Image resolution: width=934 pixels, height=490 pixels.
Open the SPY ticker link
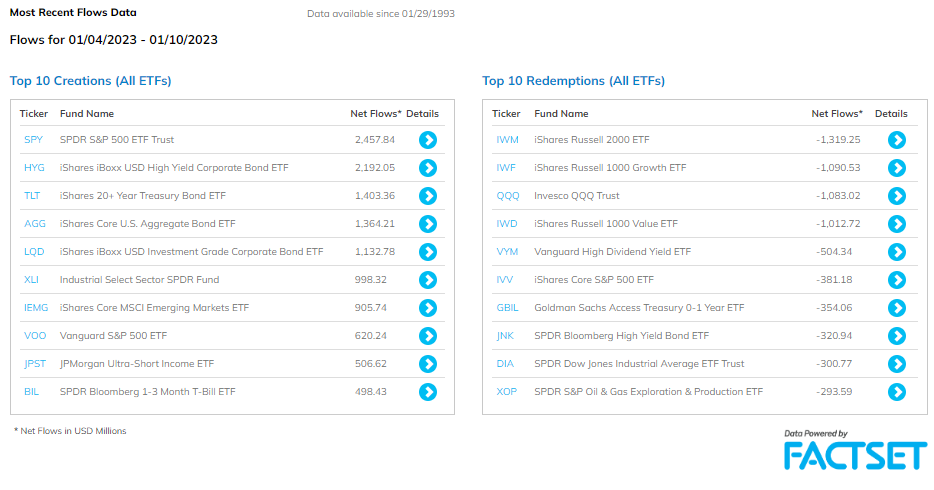pyautogui.click(x=33, y=140)
